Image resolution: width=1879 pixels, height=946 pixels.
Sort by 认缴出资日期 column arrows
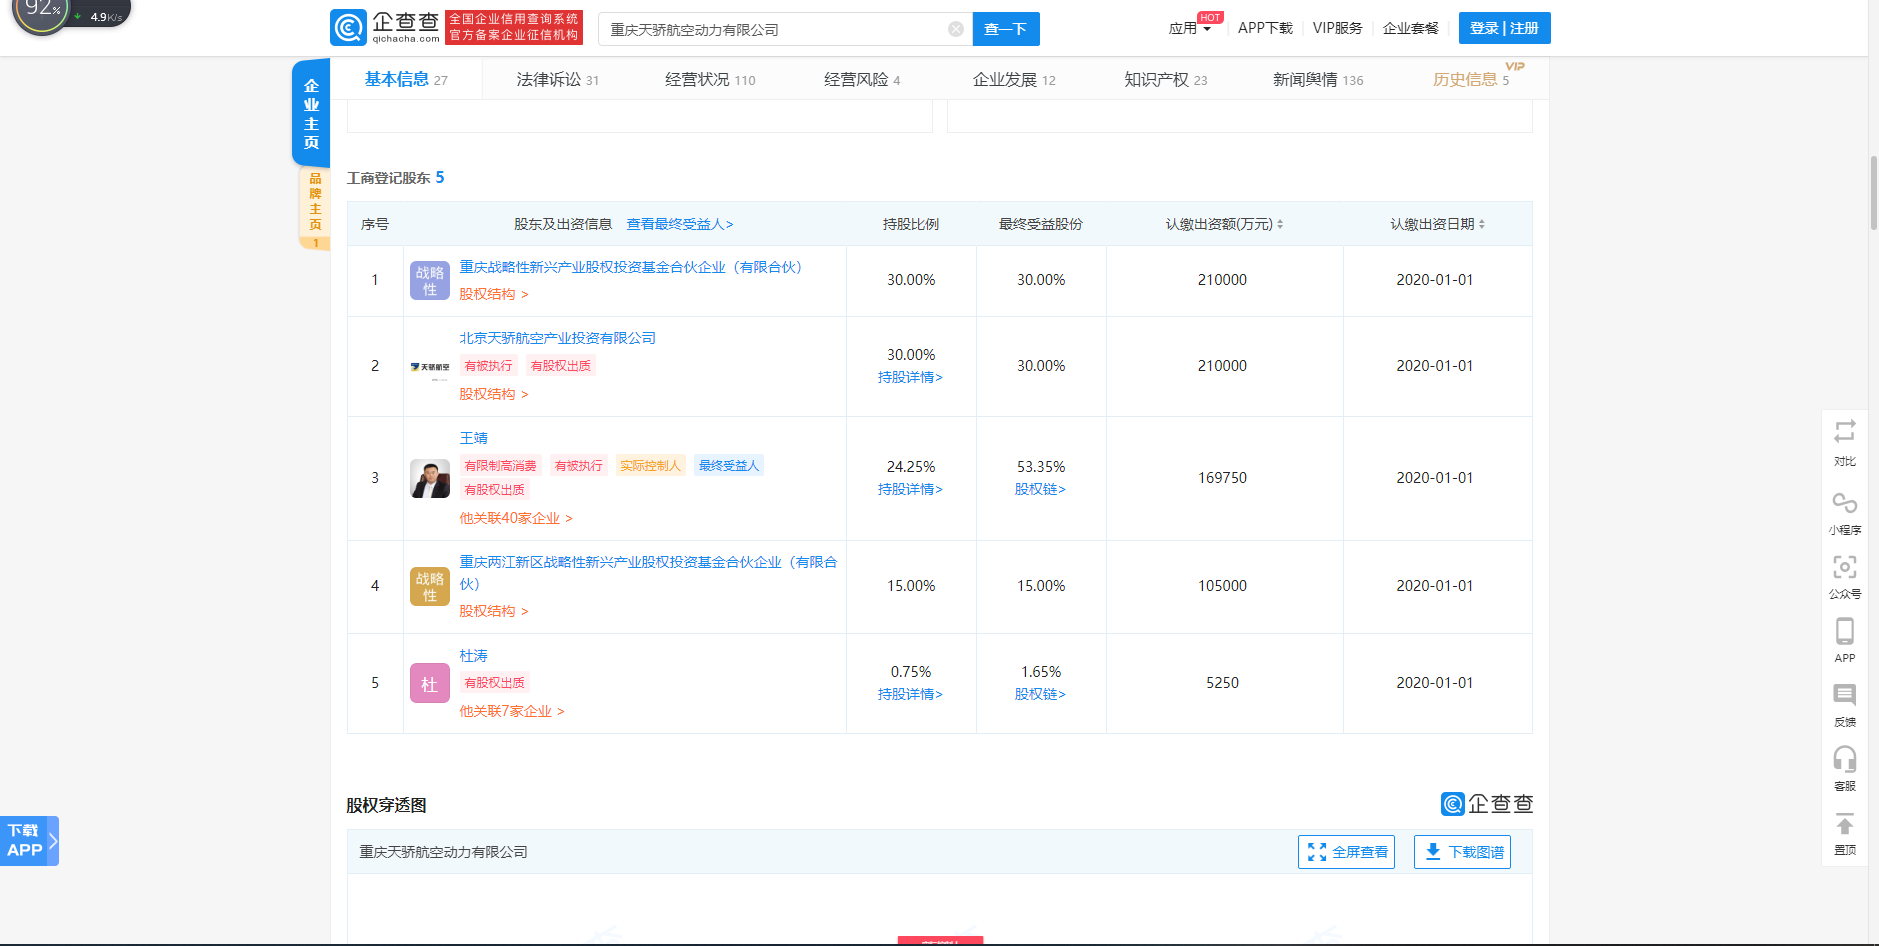click(1481, 225)
